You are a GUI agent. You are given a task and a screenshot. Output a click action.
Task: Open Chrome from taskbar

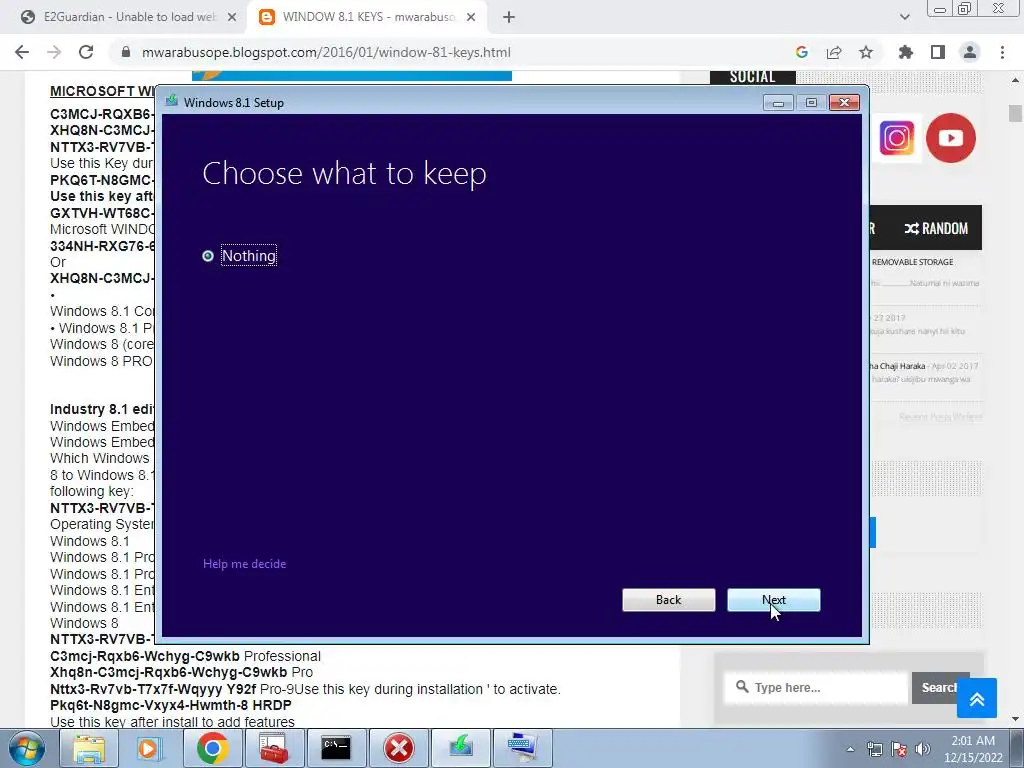[212, 748]
